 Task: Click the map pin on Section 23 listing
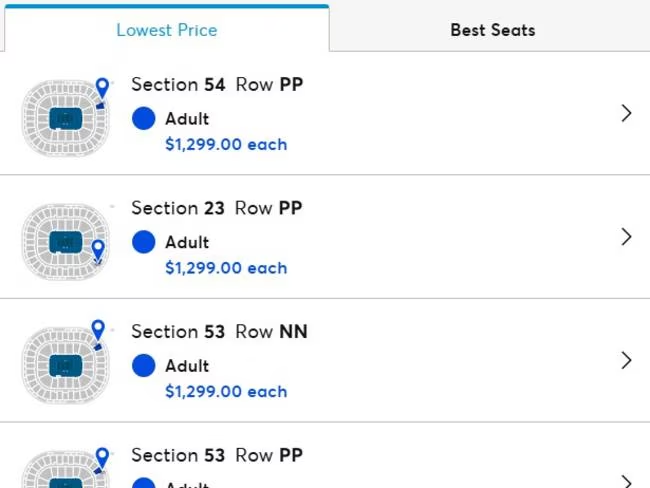click(98, 248)
